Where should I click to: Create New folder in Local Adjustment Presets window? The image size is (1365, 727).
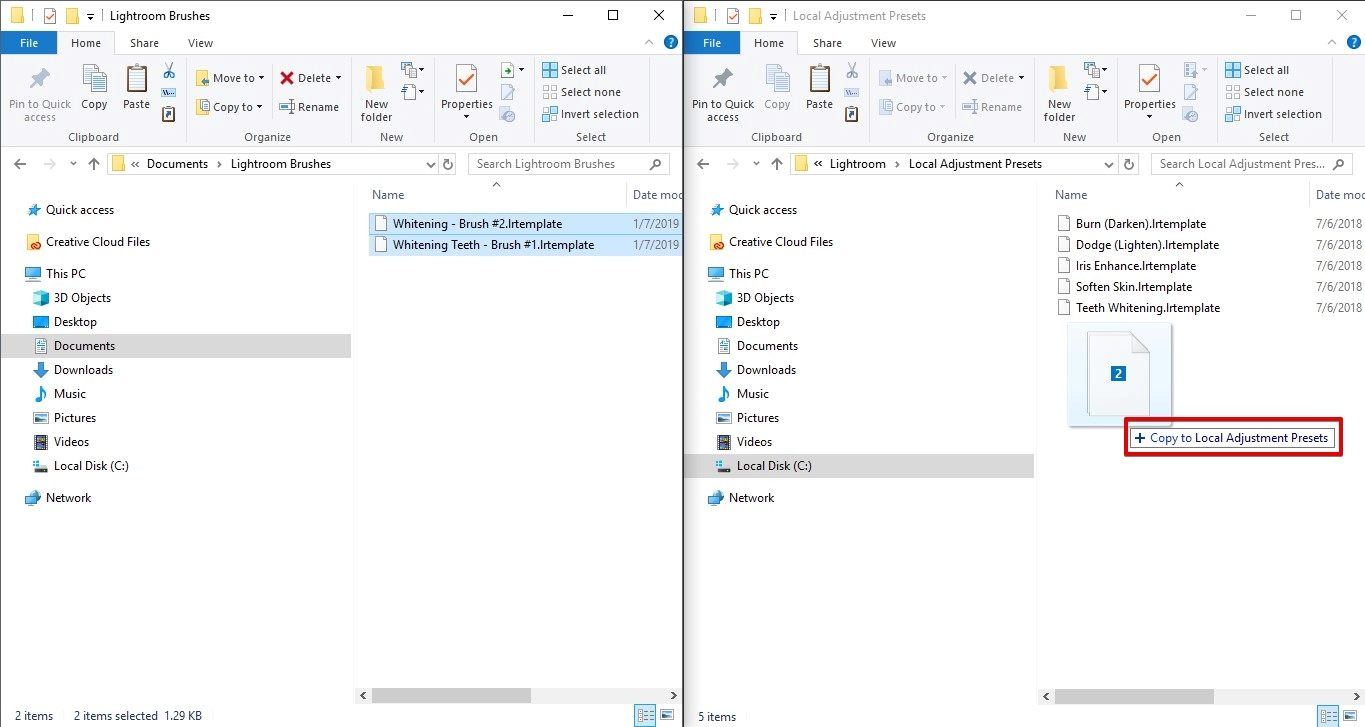1060,94
